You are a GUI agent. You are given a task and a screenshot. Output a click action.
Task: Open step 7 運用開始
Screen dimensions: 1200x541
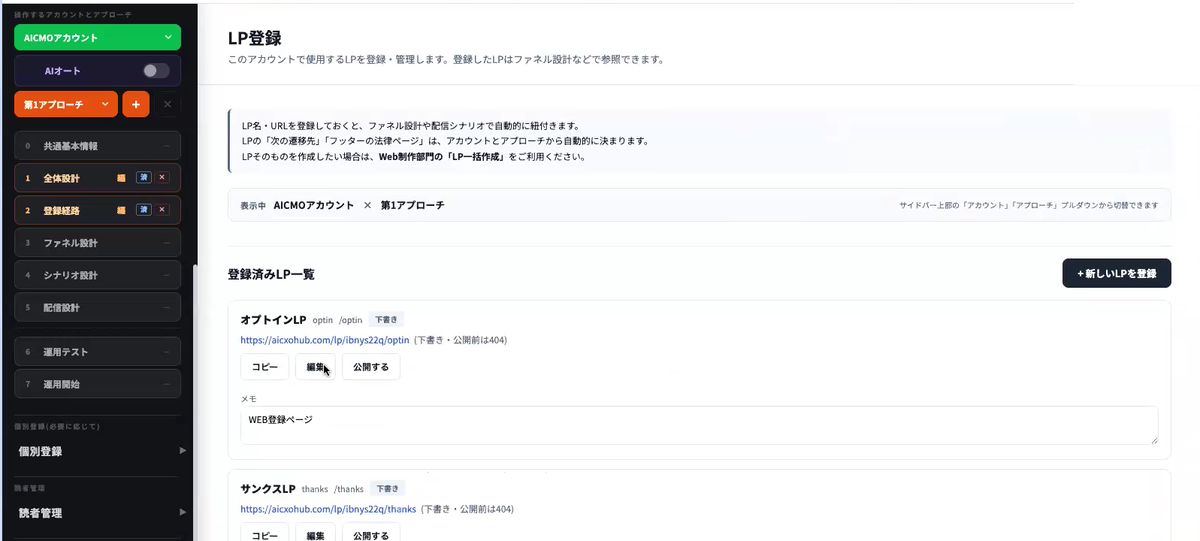pos(97,384)
